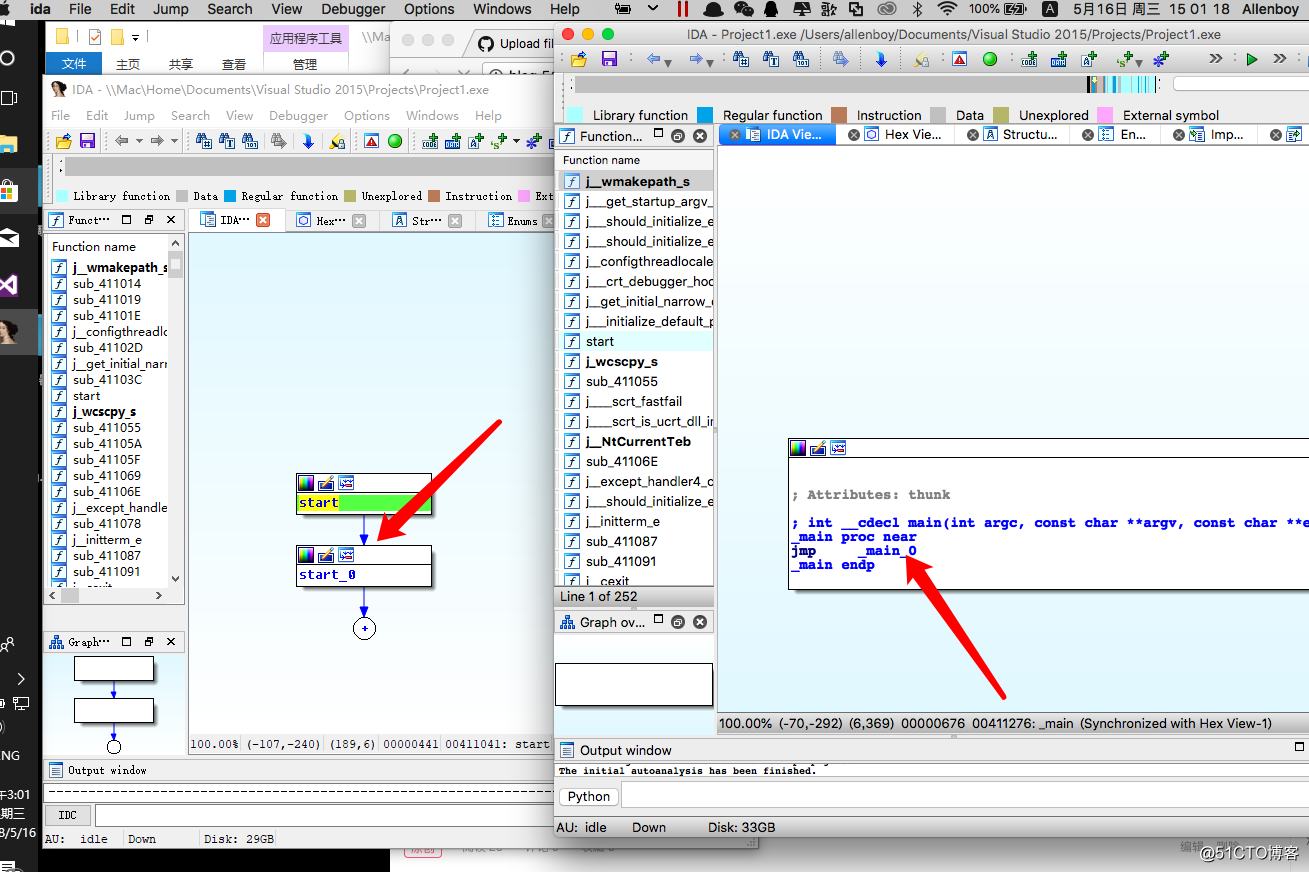Select j__NtCurrentTeb in Mac IDA function list
The image size is (1309, 872).
pyautogui.click(x=638, y=441)
